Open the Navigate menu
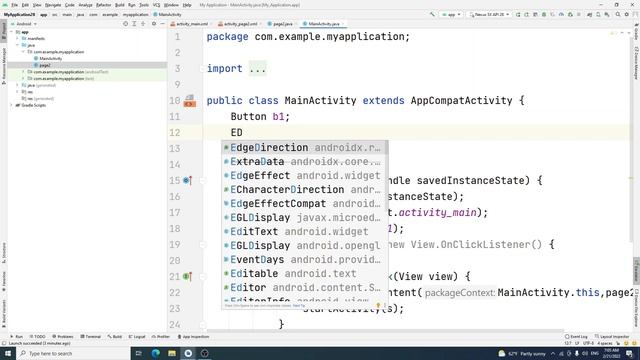This screenshot has width=640, height=360. tap(53, 5)
